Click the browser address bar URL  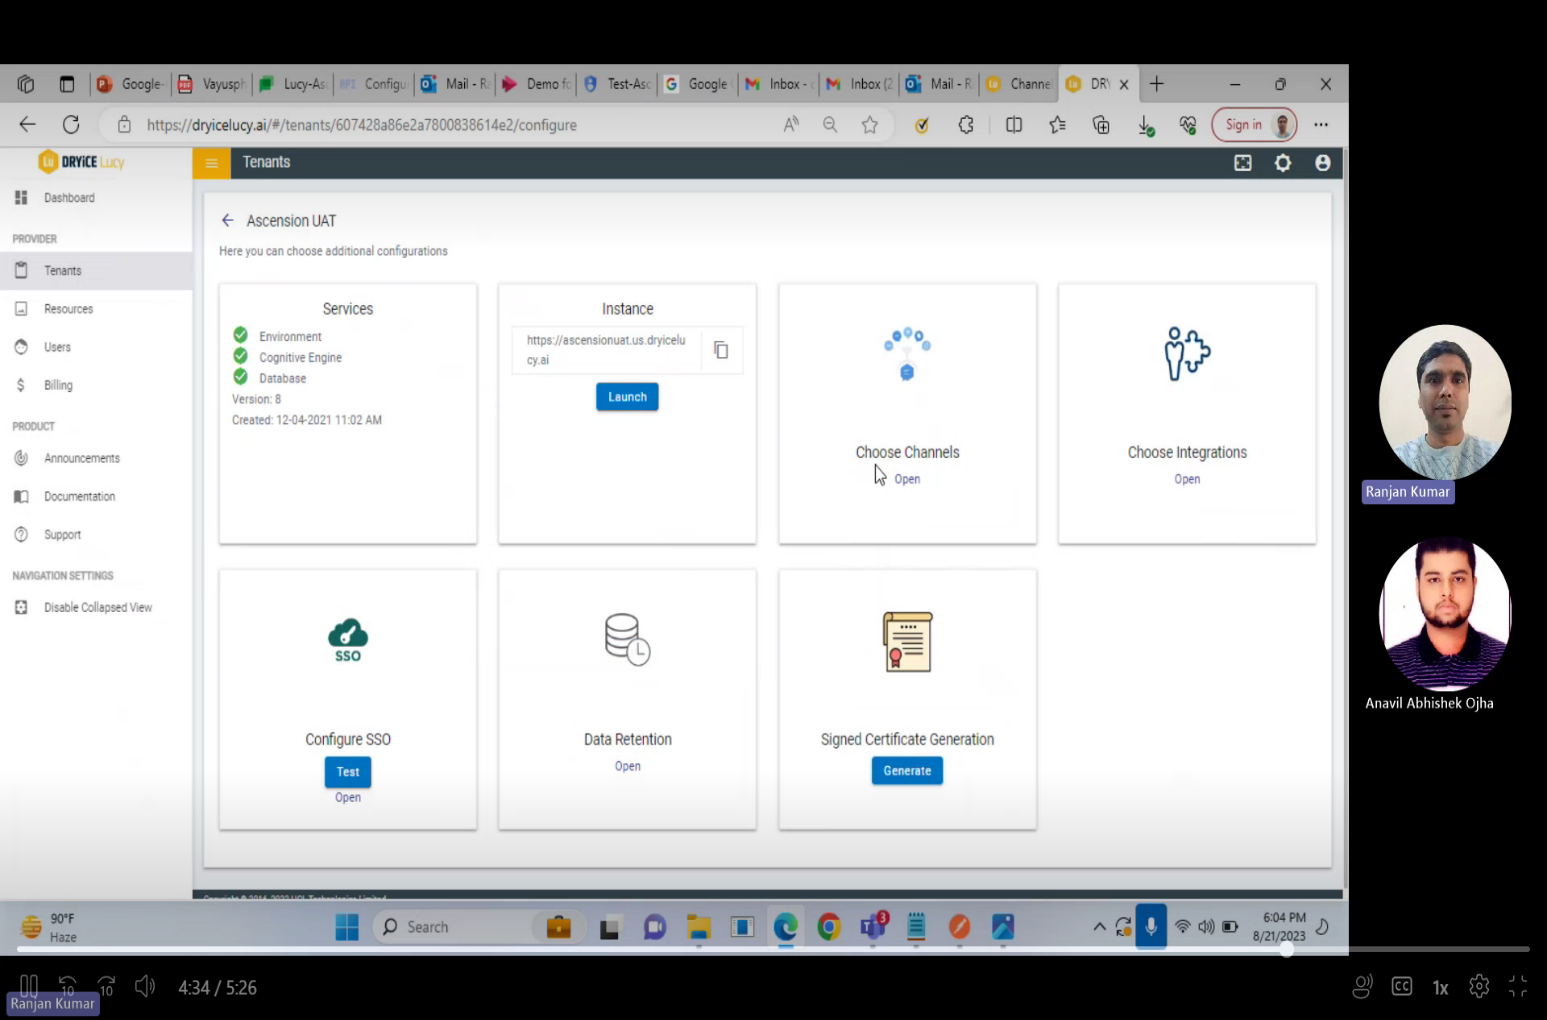coord(362,125)
